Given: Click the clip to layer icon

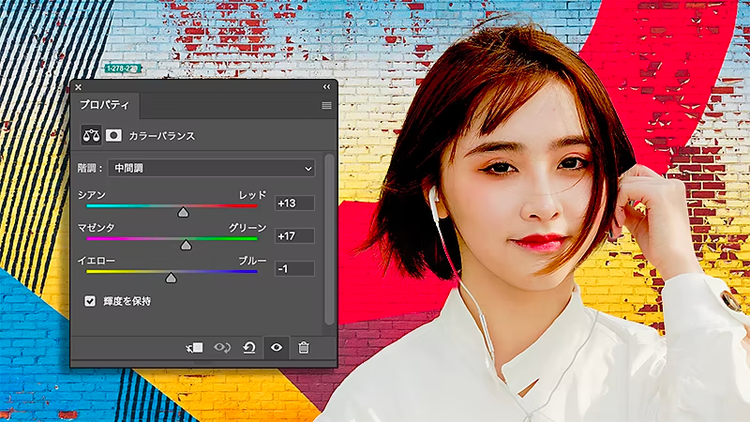Looking at the screenshot, I should [195, 348].
